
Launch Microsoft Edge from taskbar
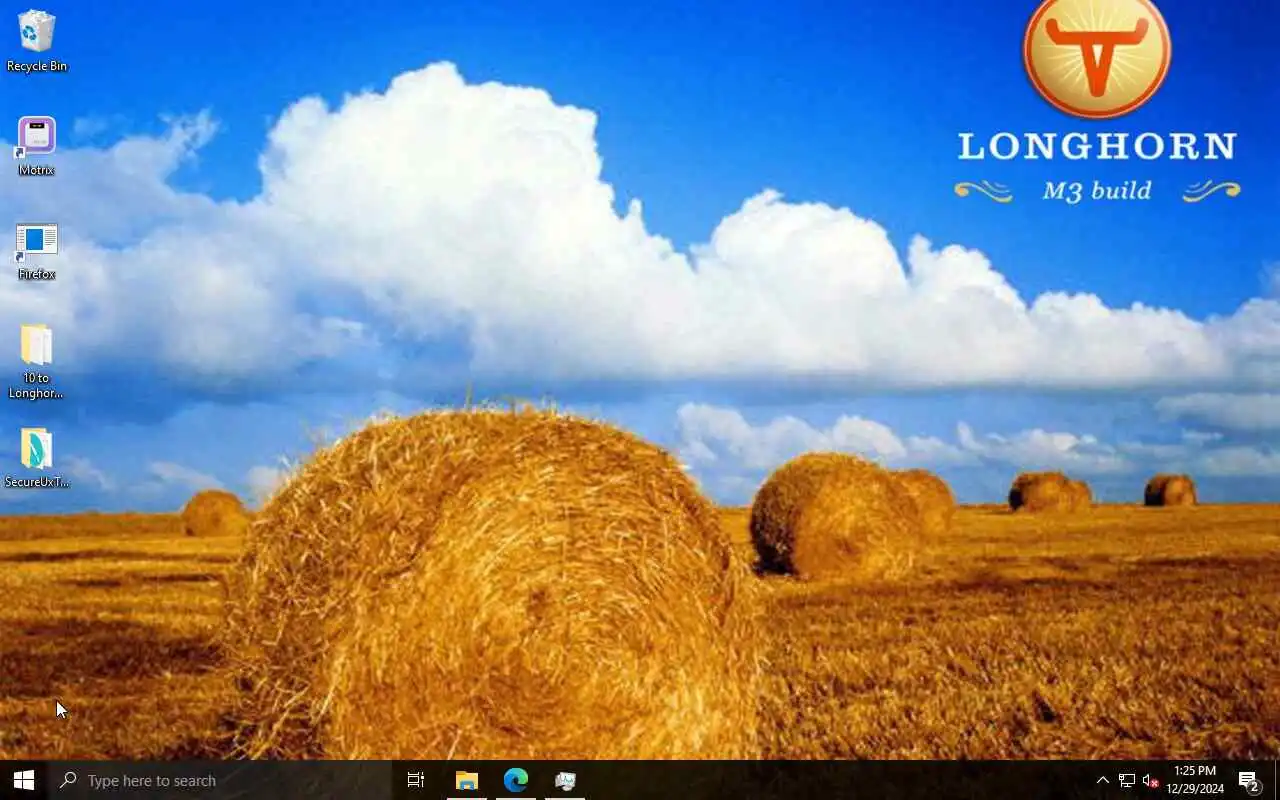pyautogui.click(x=516, y=780)
